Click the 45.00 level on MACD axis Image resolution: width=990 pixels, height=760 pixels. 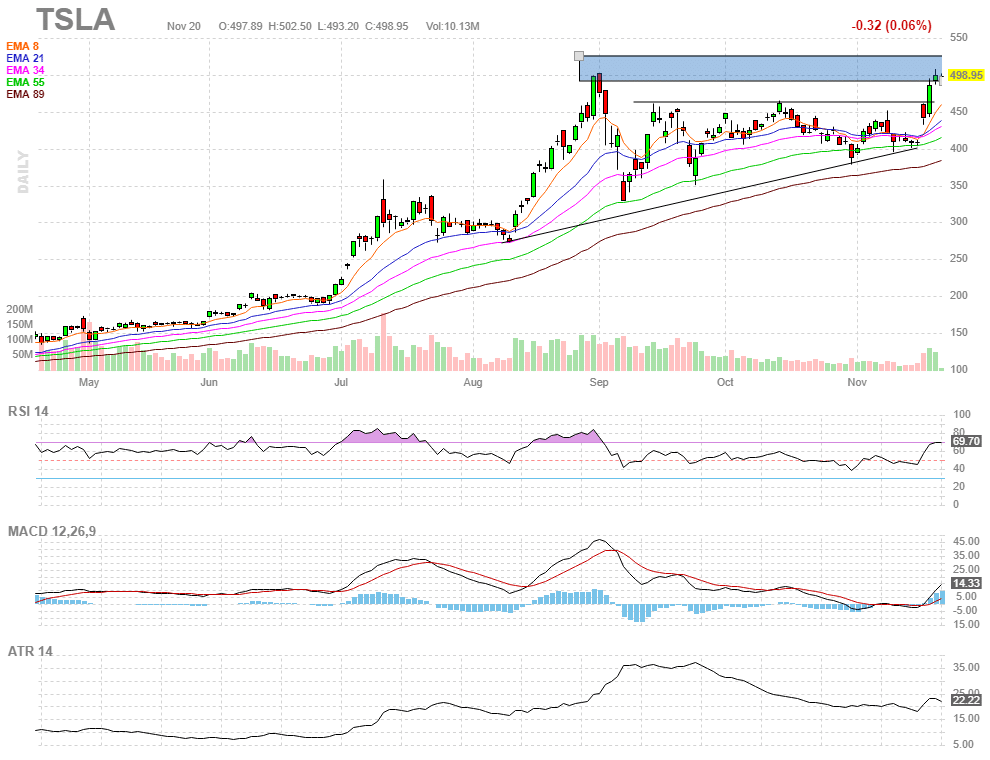(x=966, y=542)
